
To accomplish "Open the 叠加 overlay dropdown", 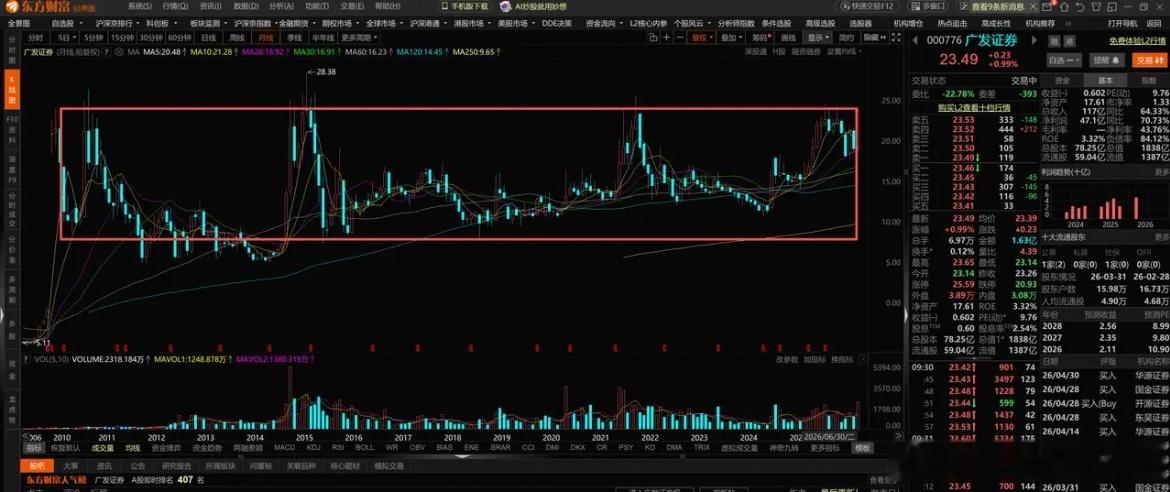I will [x=732, y=37].
